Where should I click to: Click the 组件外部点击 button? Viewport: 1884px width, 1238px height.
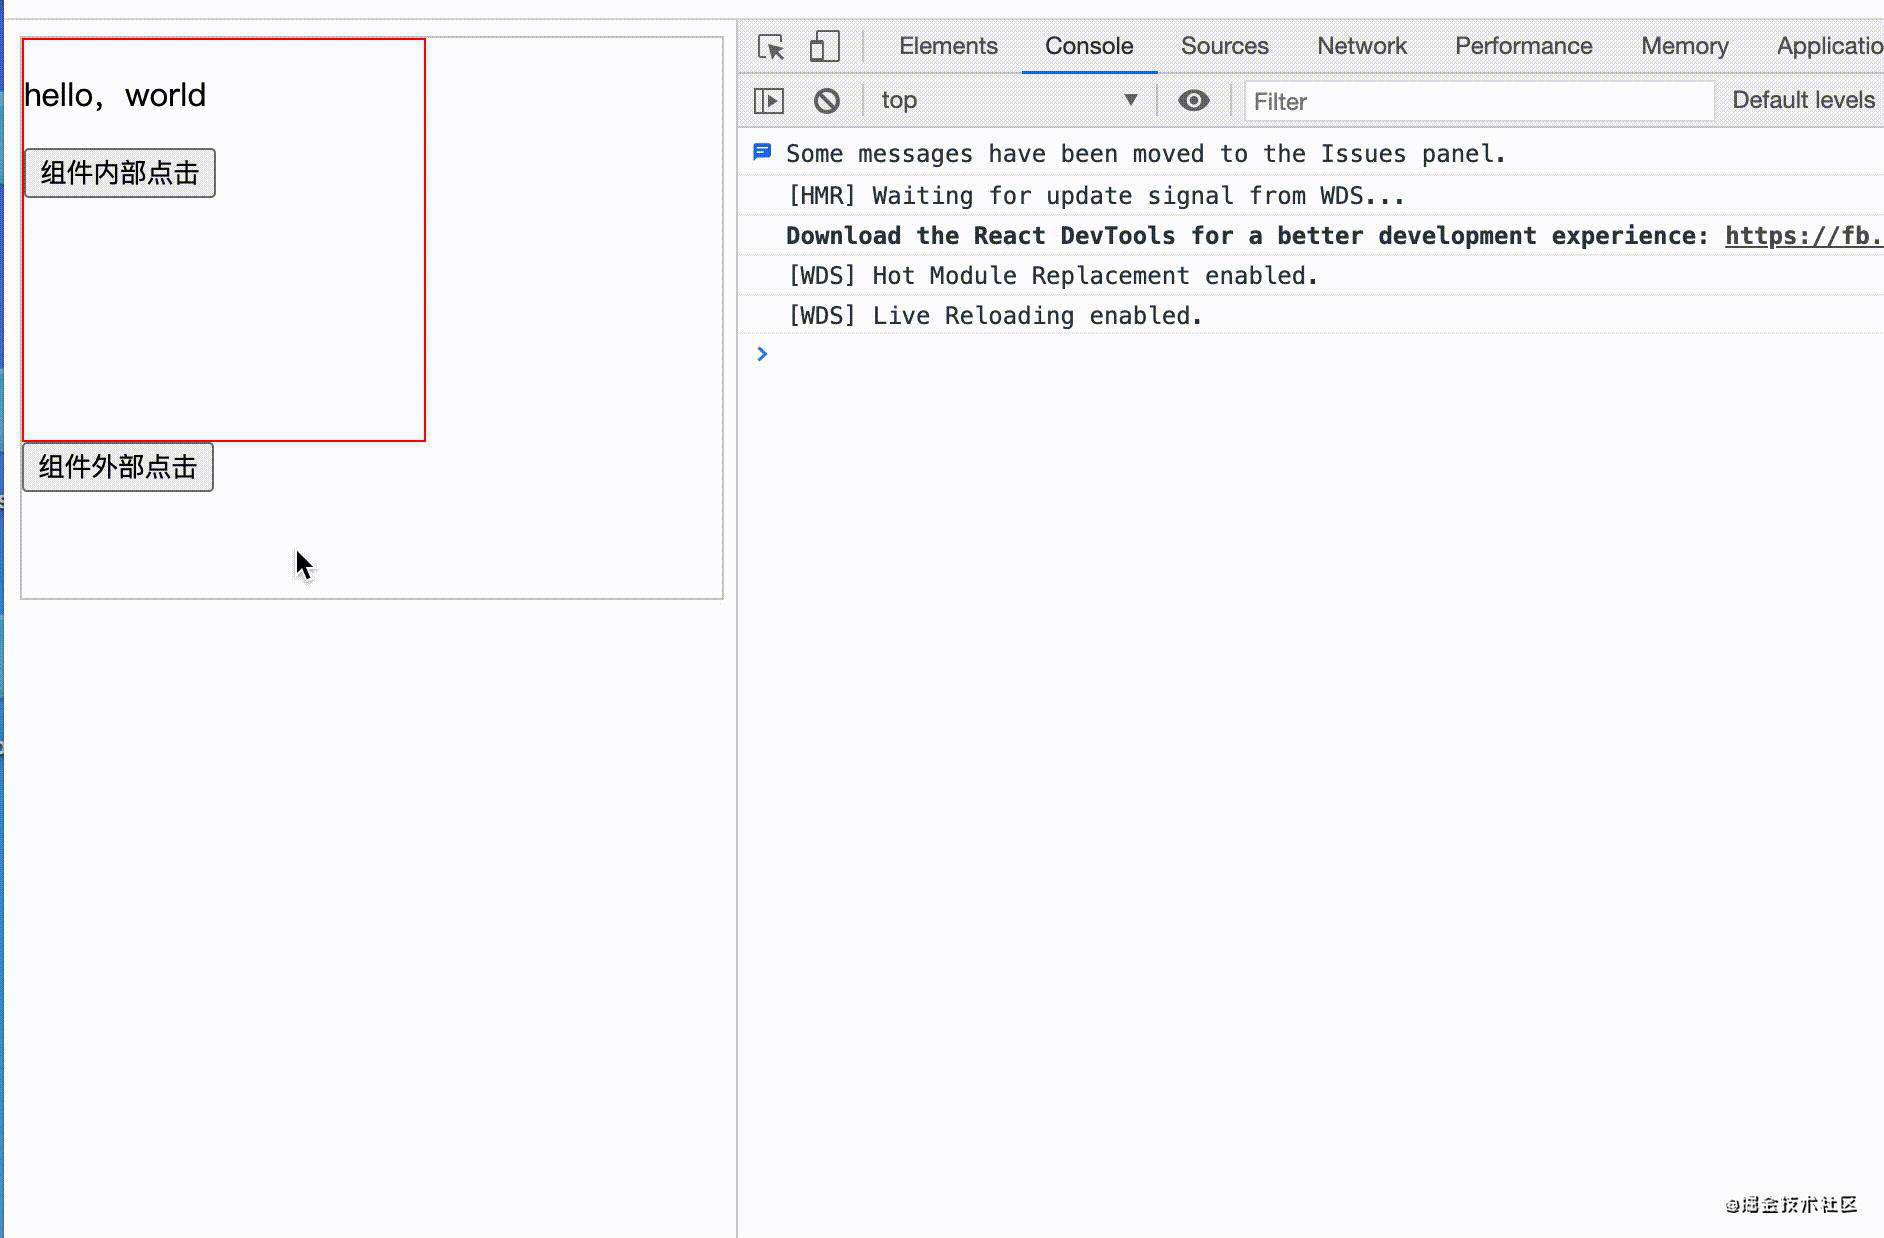(x=118, y=467)
